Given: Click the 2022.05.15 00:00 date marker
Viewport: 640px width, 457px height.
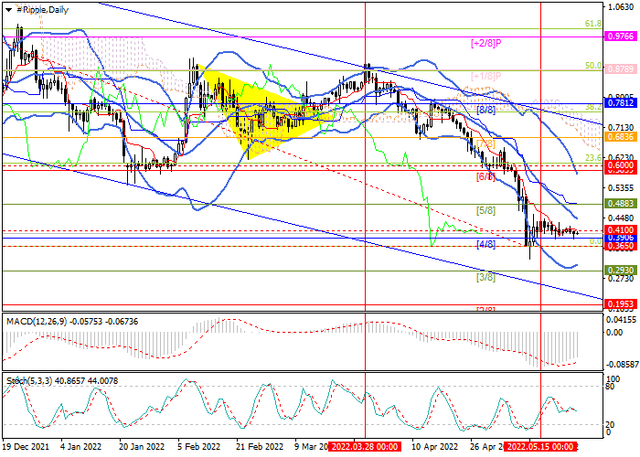Looking at the screenshot, I should tap(540, 449).
